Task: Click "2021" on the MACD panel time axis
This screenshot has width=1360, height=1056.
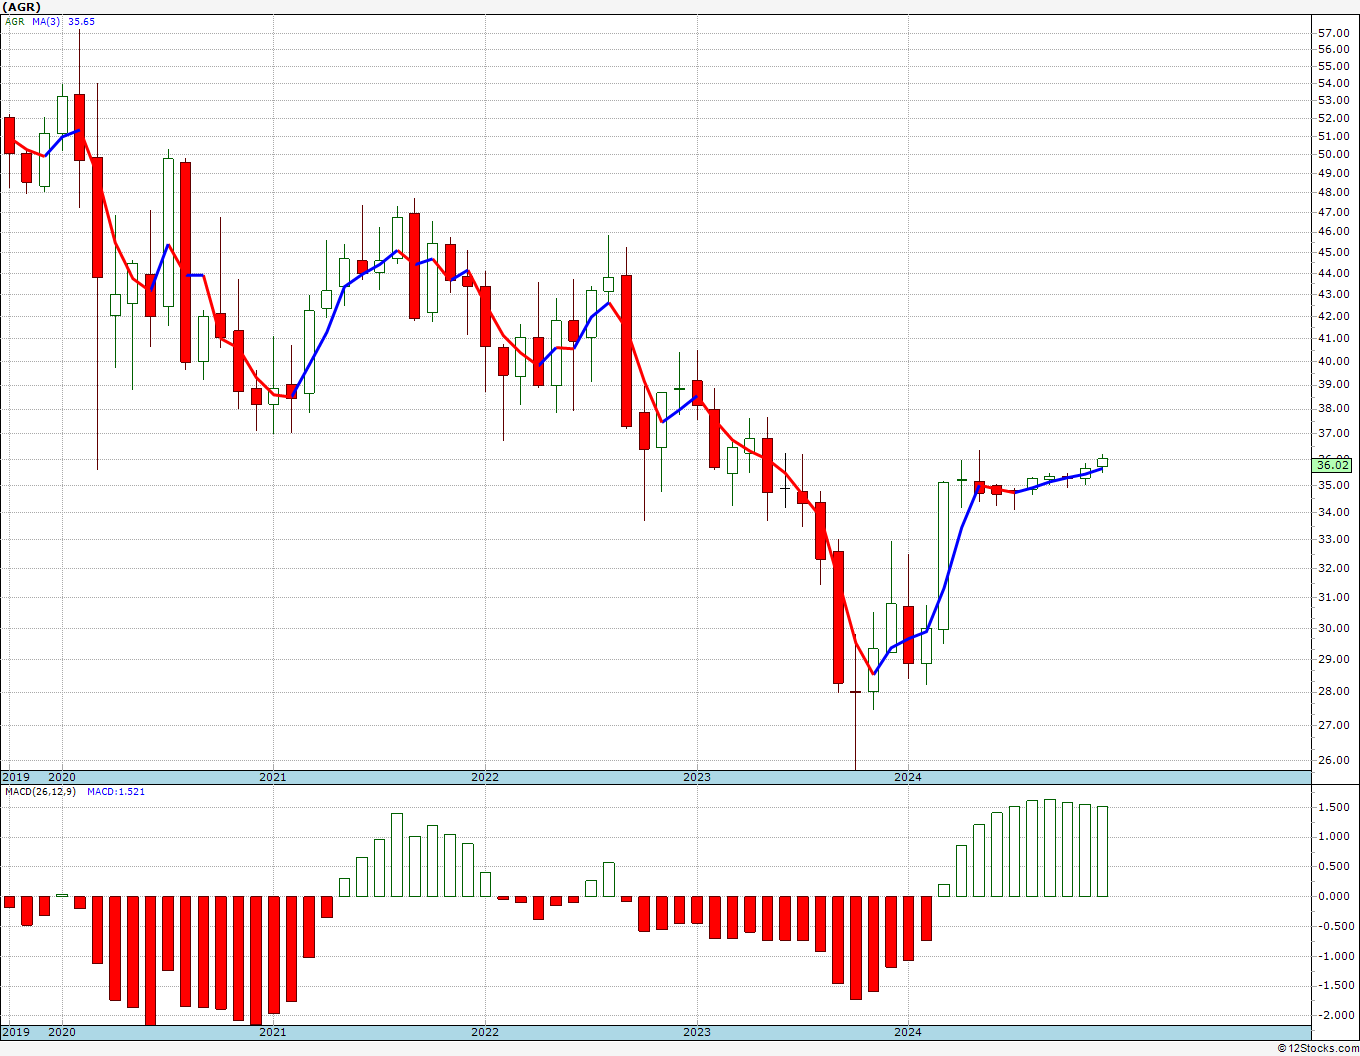Action: (273, 1032)
